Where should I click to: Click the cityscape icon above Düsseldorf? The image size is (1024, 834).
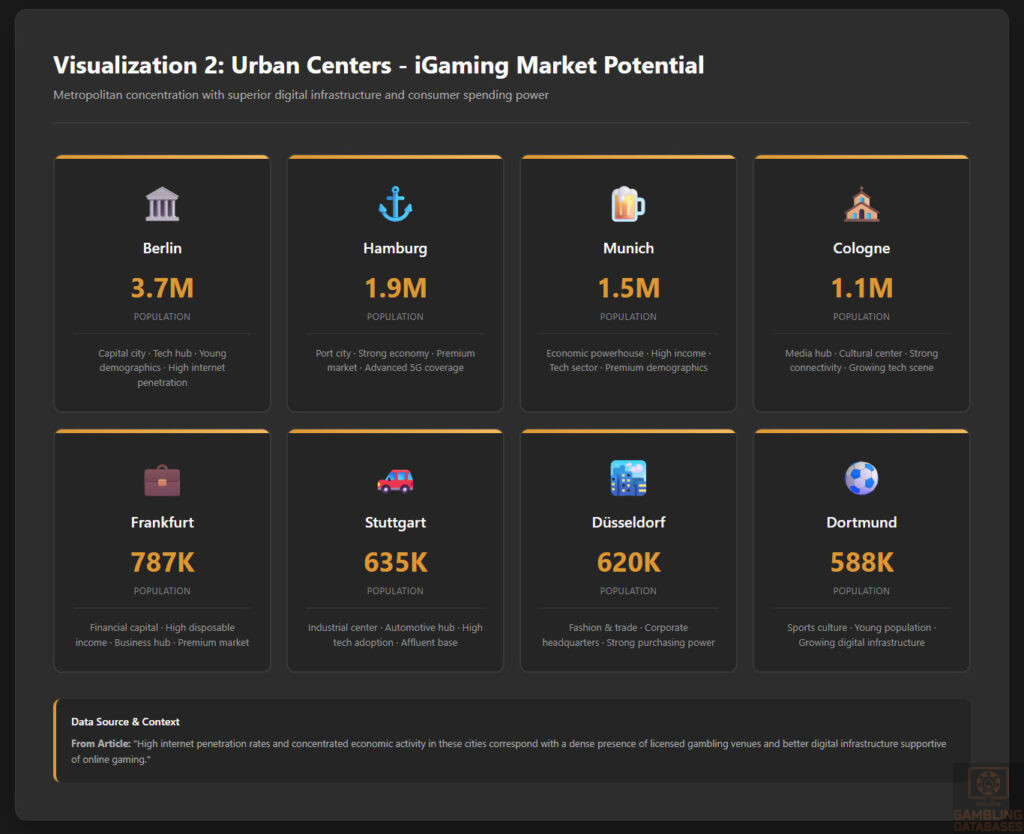click(628, 478)
